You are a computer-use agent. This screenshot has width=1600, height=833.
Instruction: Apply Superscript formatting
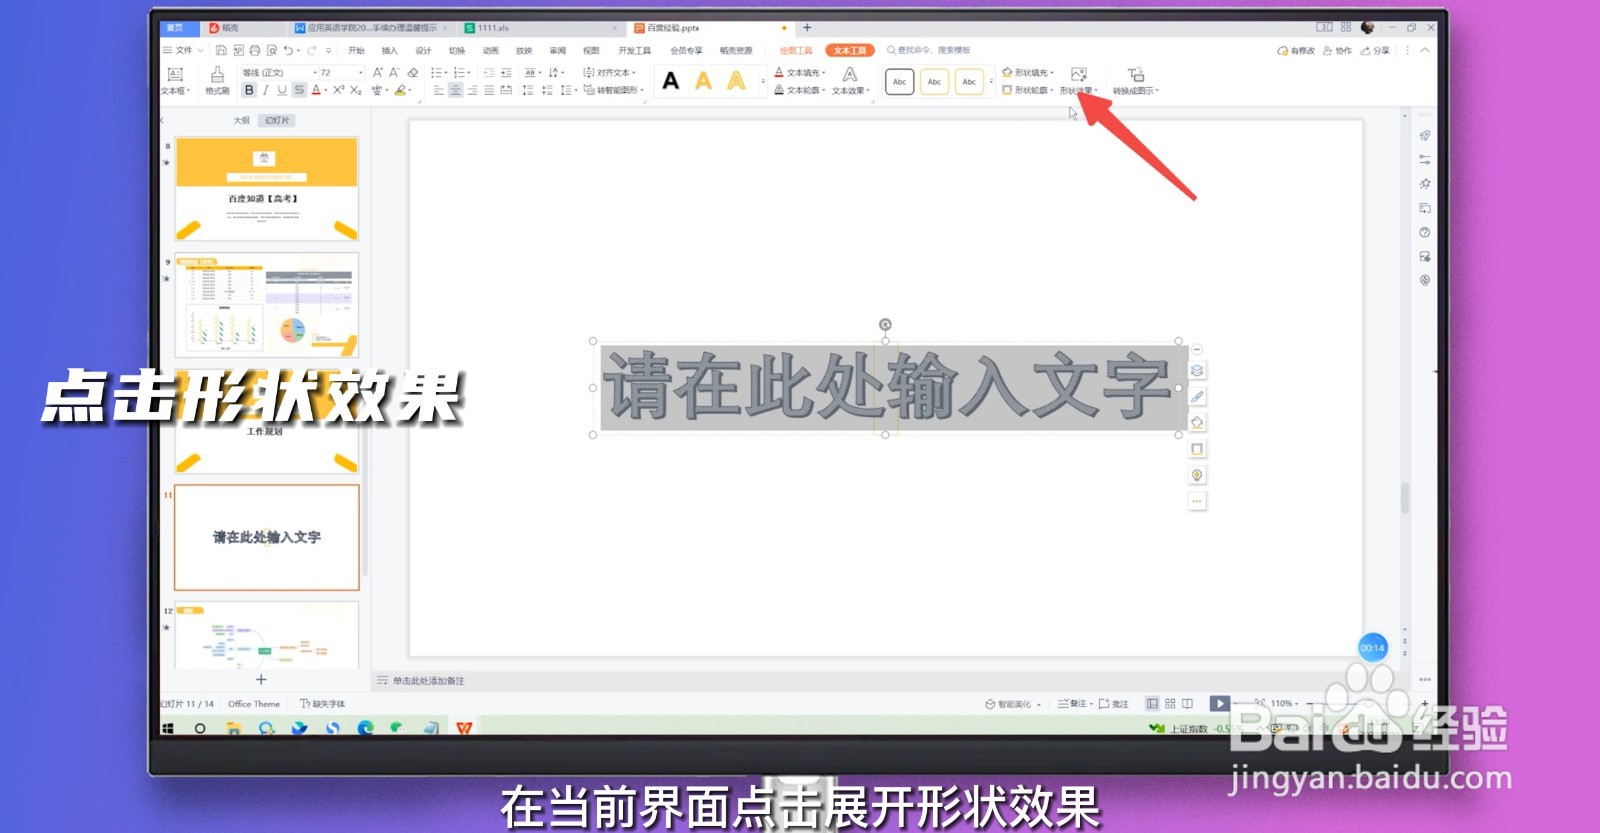click(x=338, y=90)
